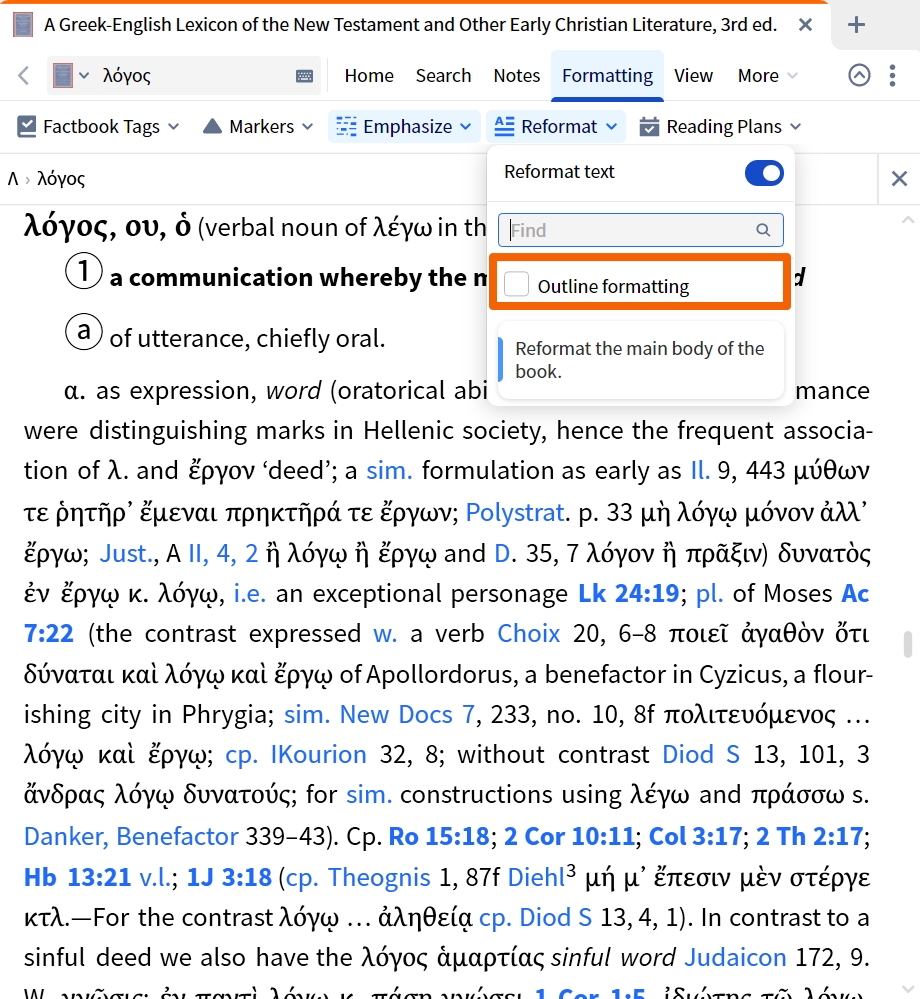This screenshot has height=999, width=920.
Task: Collapse toolbar with circled up-arrow icon
Action: pos(859,75)
